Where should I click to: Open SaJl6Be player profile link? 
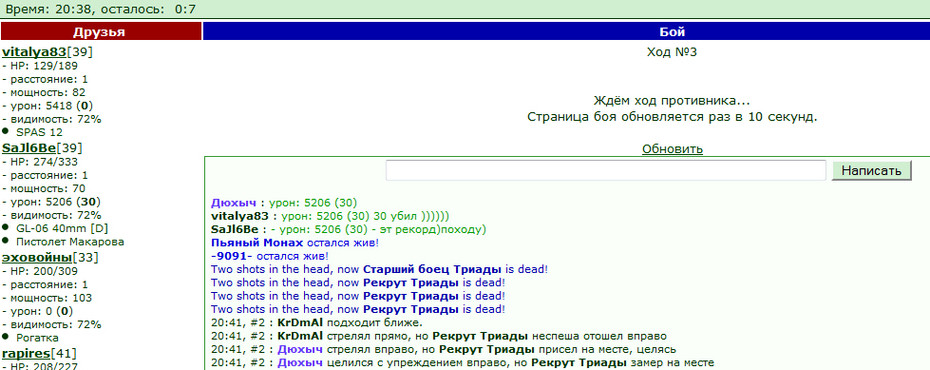(29, 148)
